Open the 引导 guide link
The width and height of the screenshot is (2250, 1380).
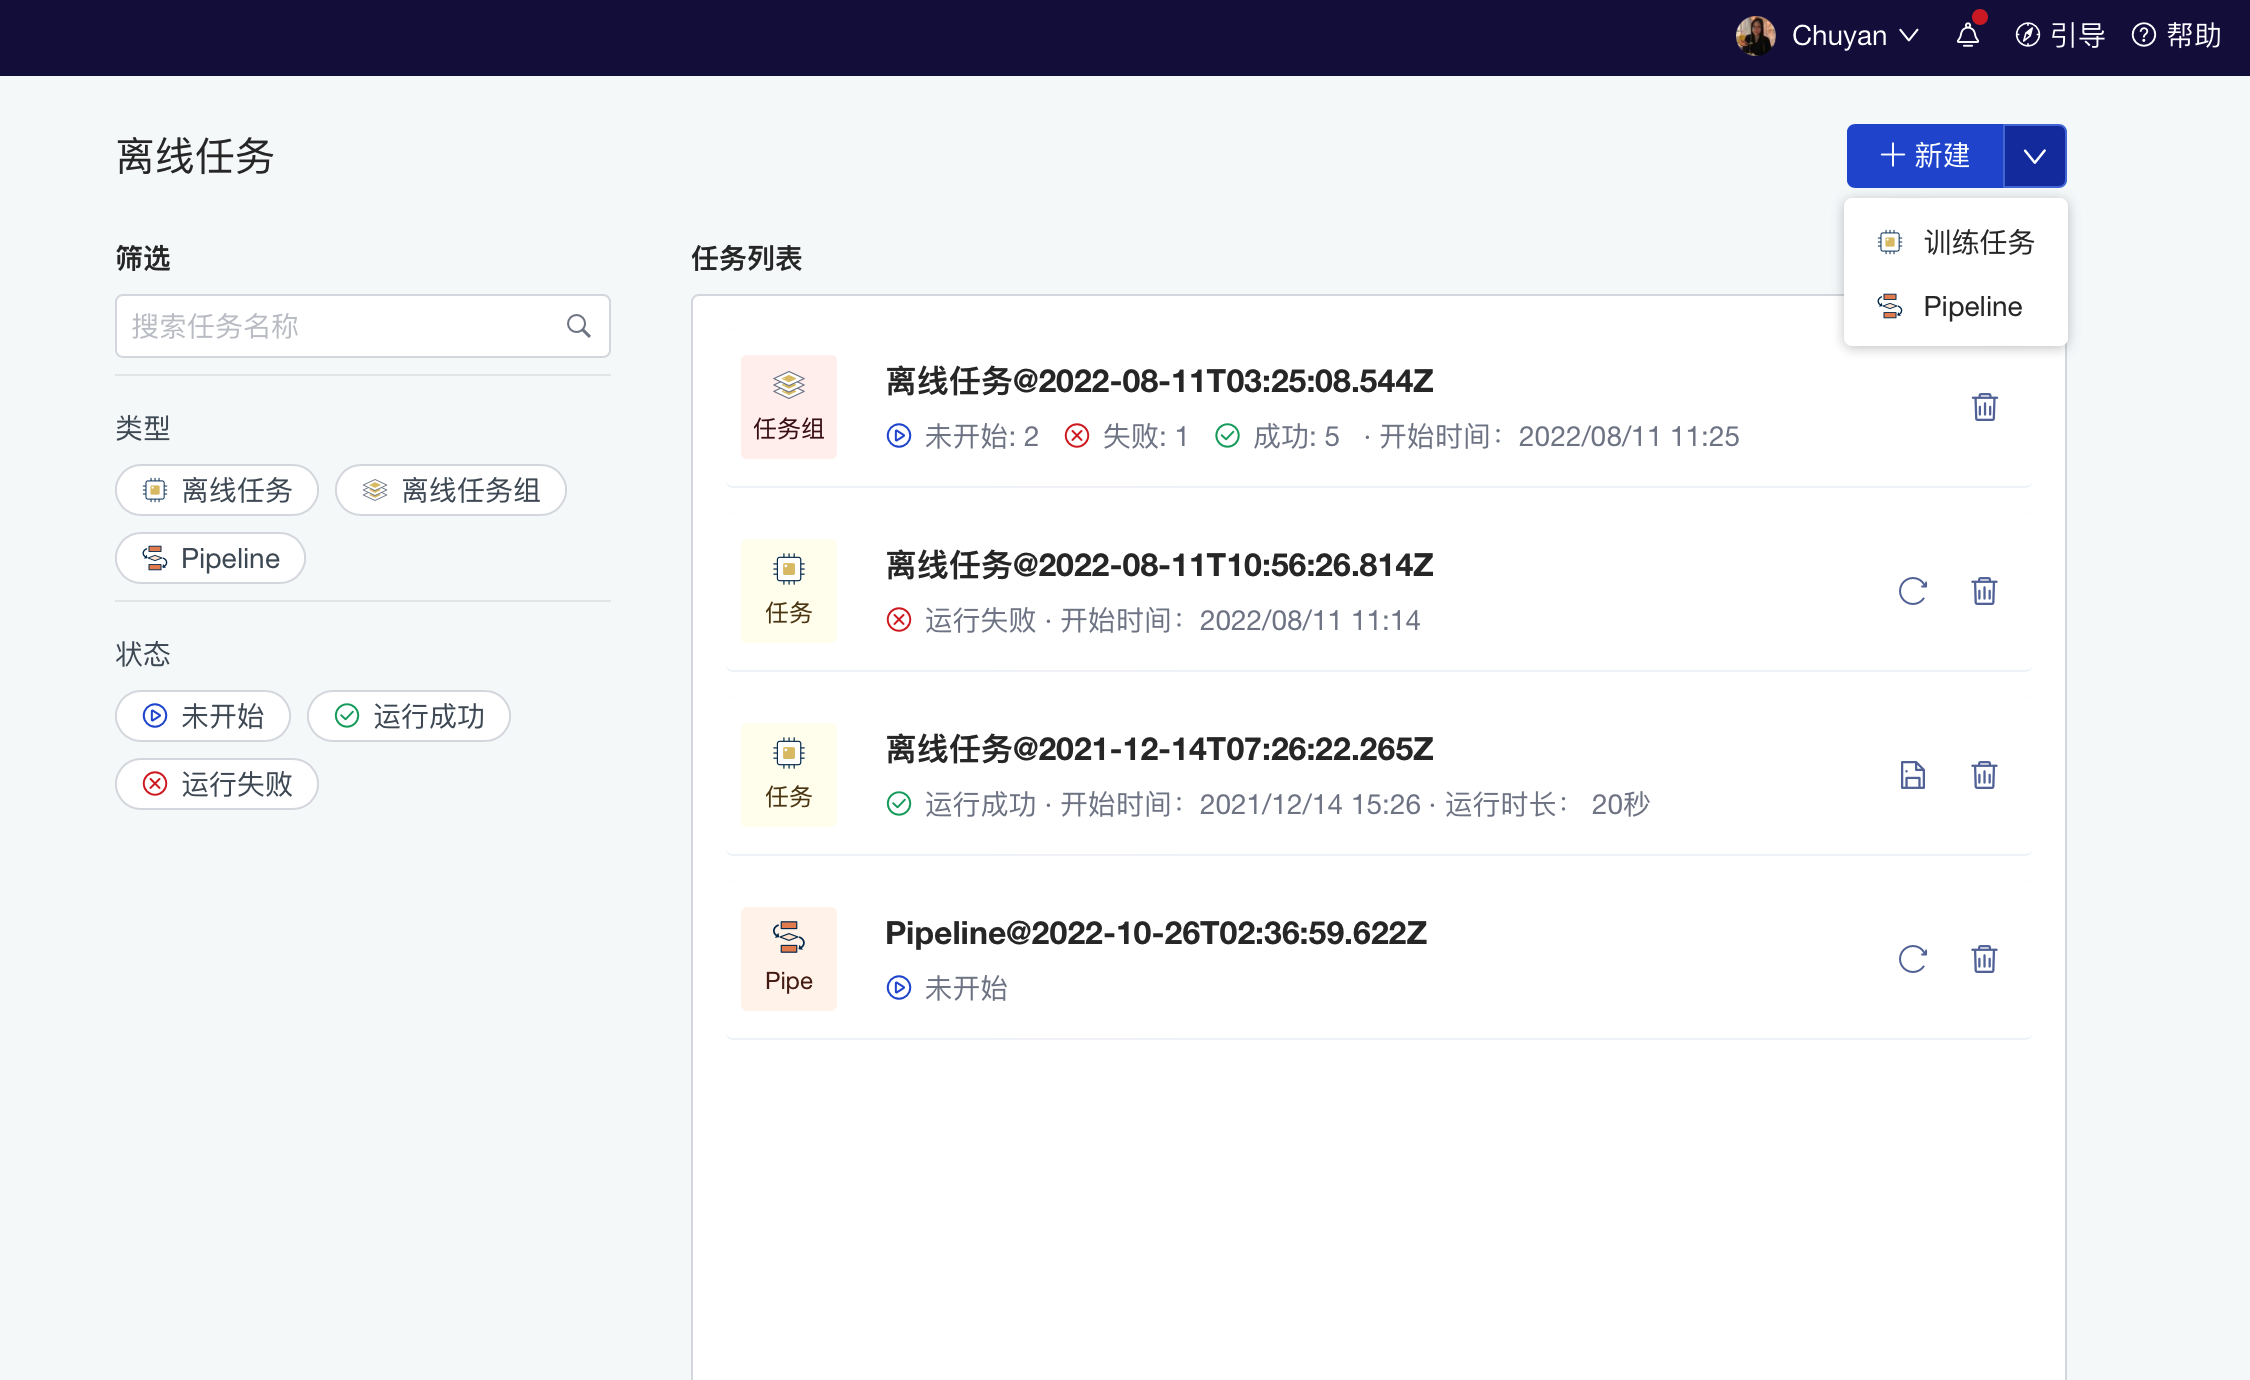click(x=2060, y=36)
